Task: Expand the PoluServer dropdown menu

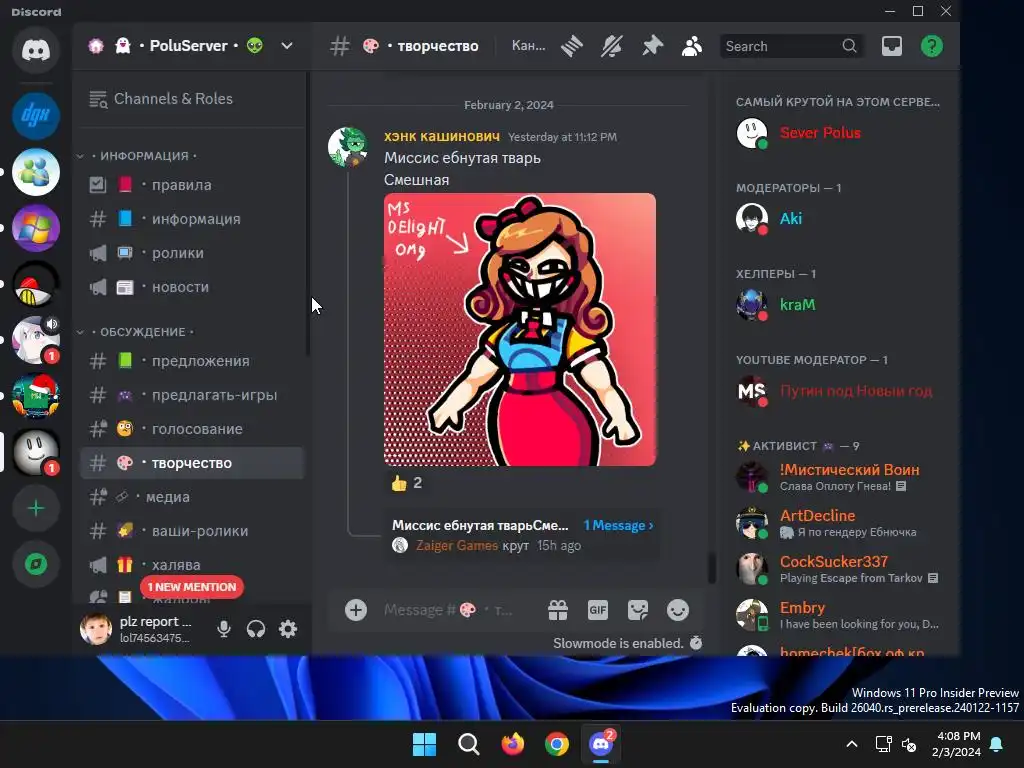Action: 287,46
